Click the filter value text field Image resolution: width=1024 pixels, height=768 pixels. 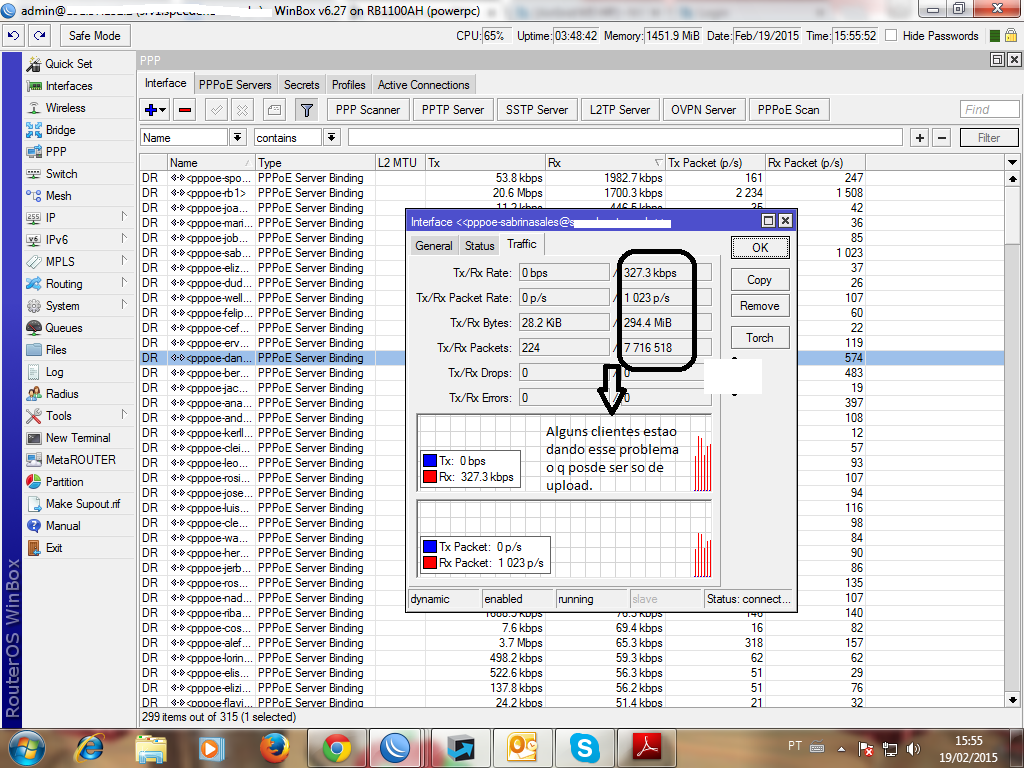(626, 137)
